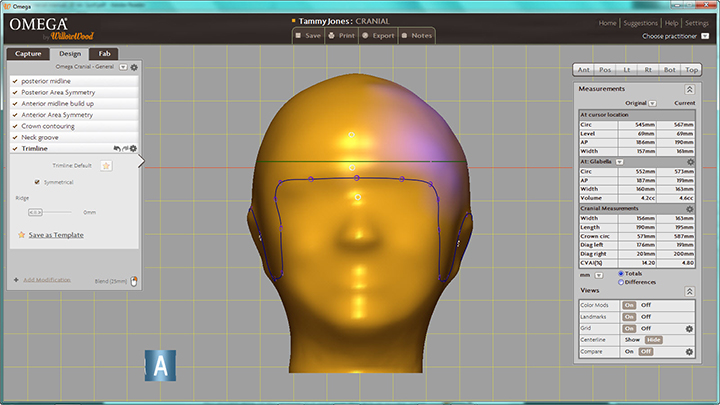The width and height of the screenshot is (720, 405).
Task: Click the Blend mouse icon
Action: coord(134,281)
